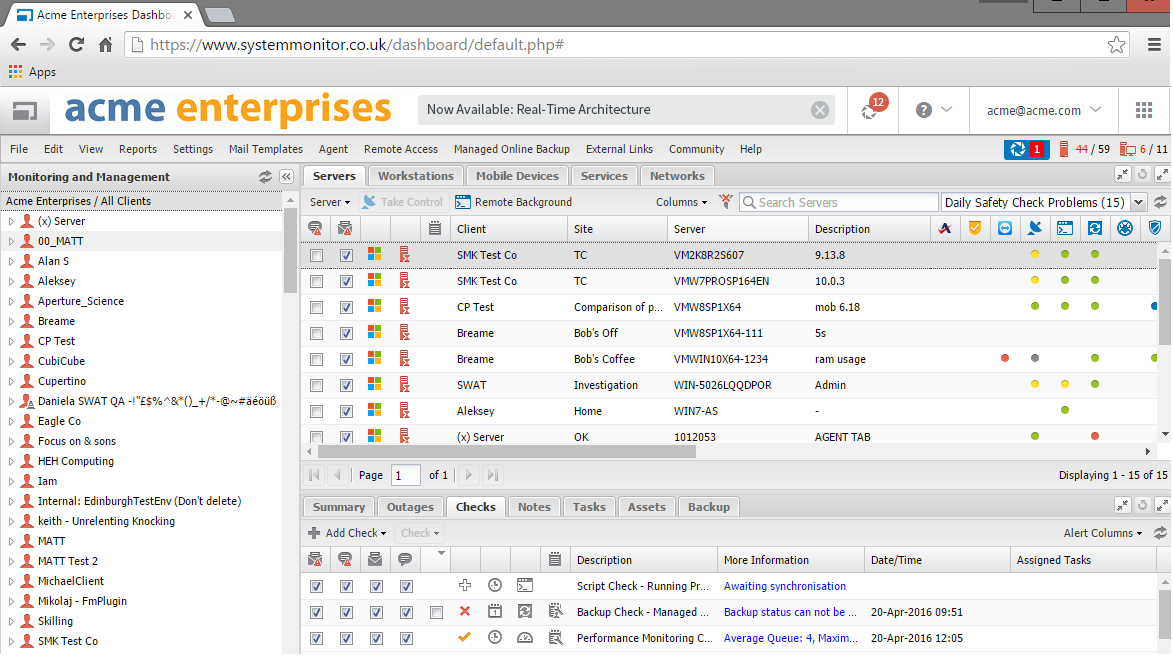Select the command prompt window column icon
This screenshot has width=1173, height=660.
(1064, 228)
